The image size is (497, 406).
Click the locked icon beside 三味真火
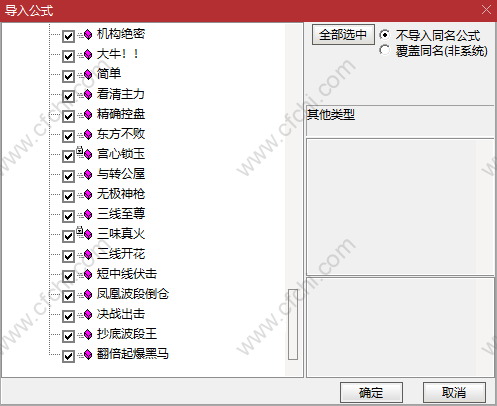(x=84, y=233)
